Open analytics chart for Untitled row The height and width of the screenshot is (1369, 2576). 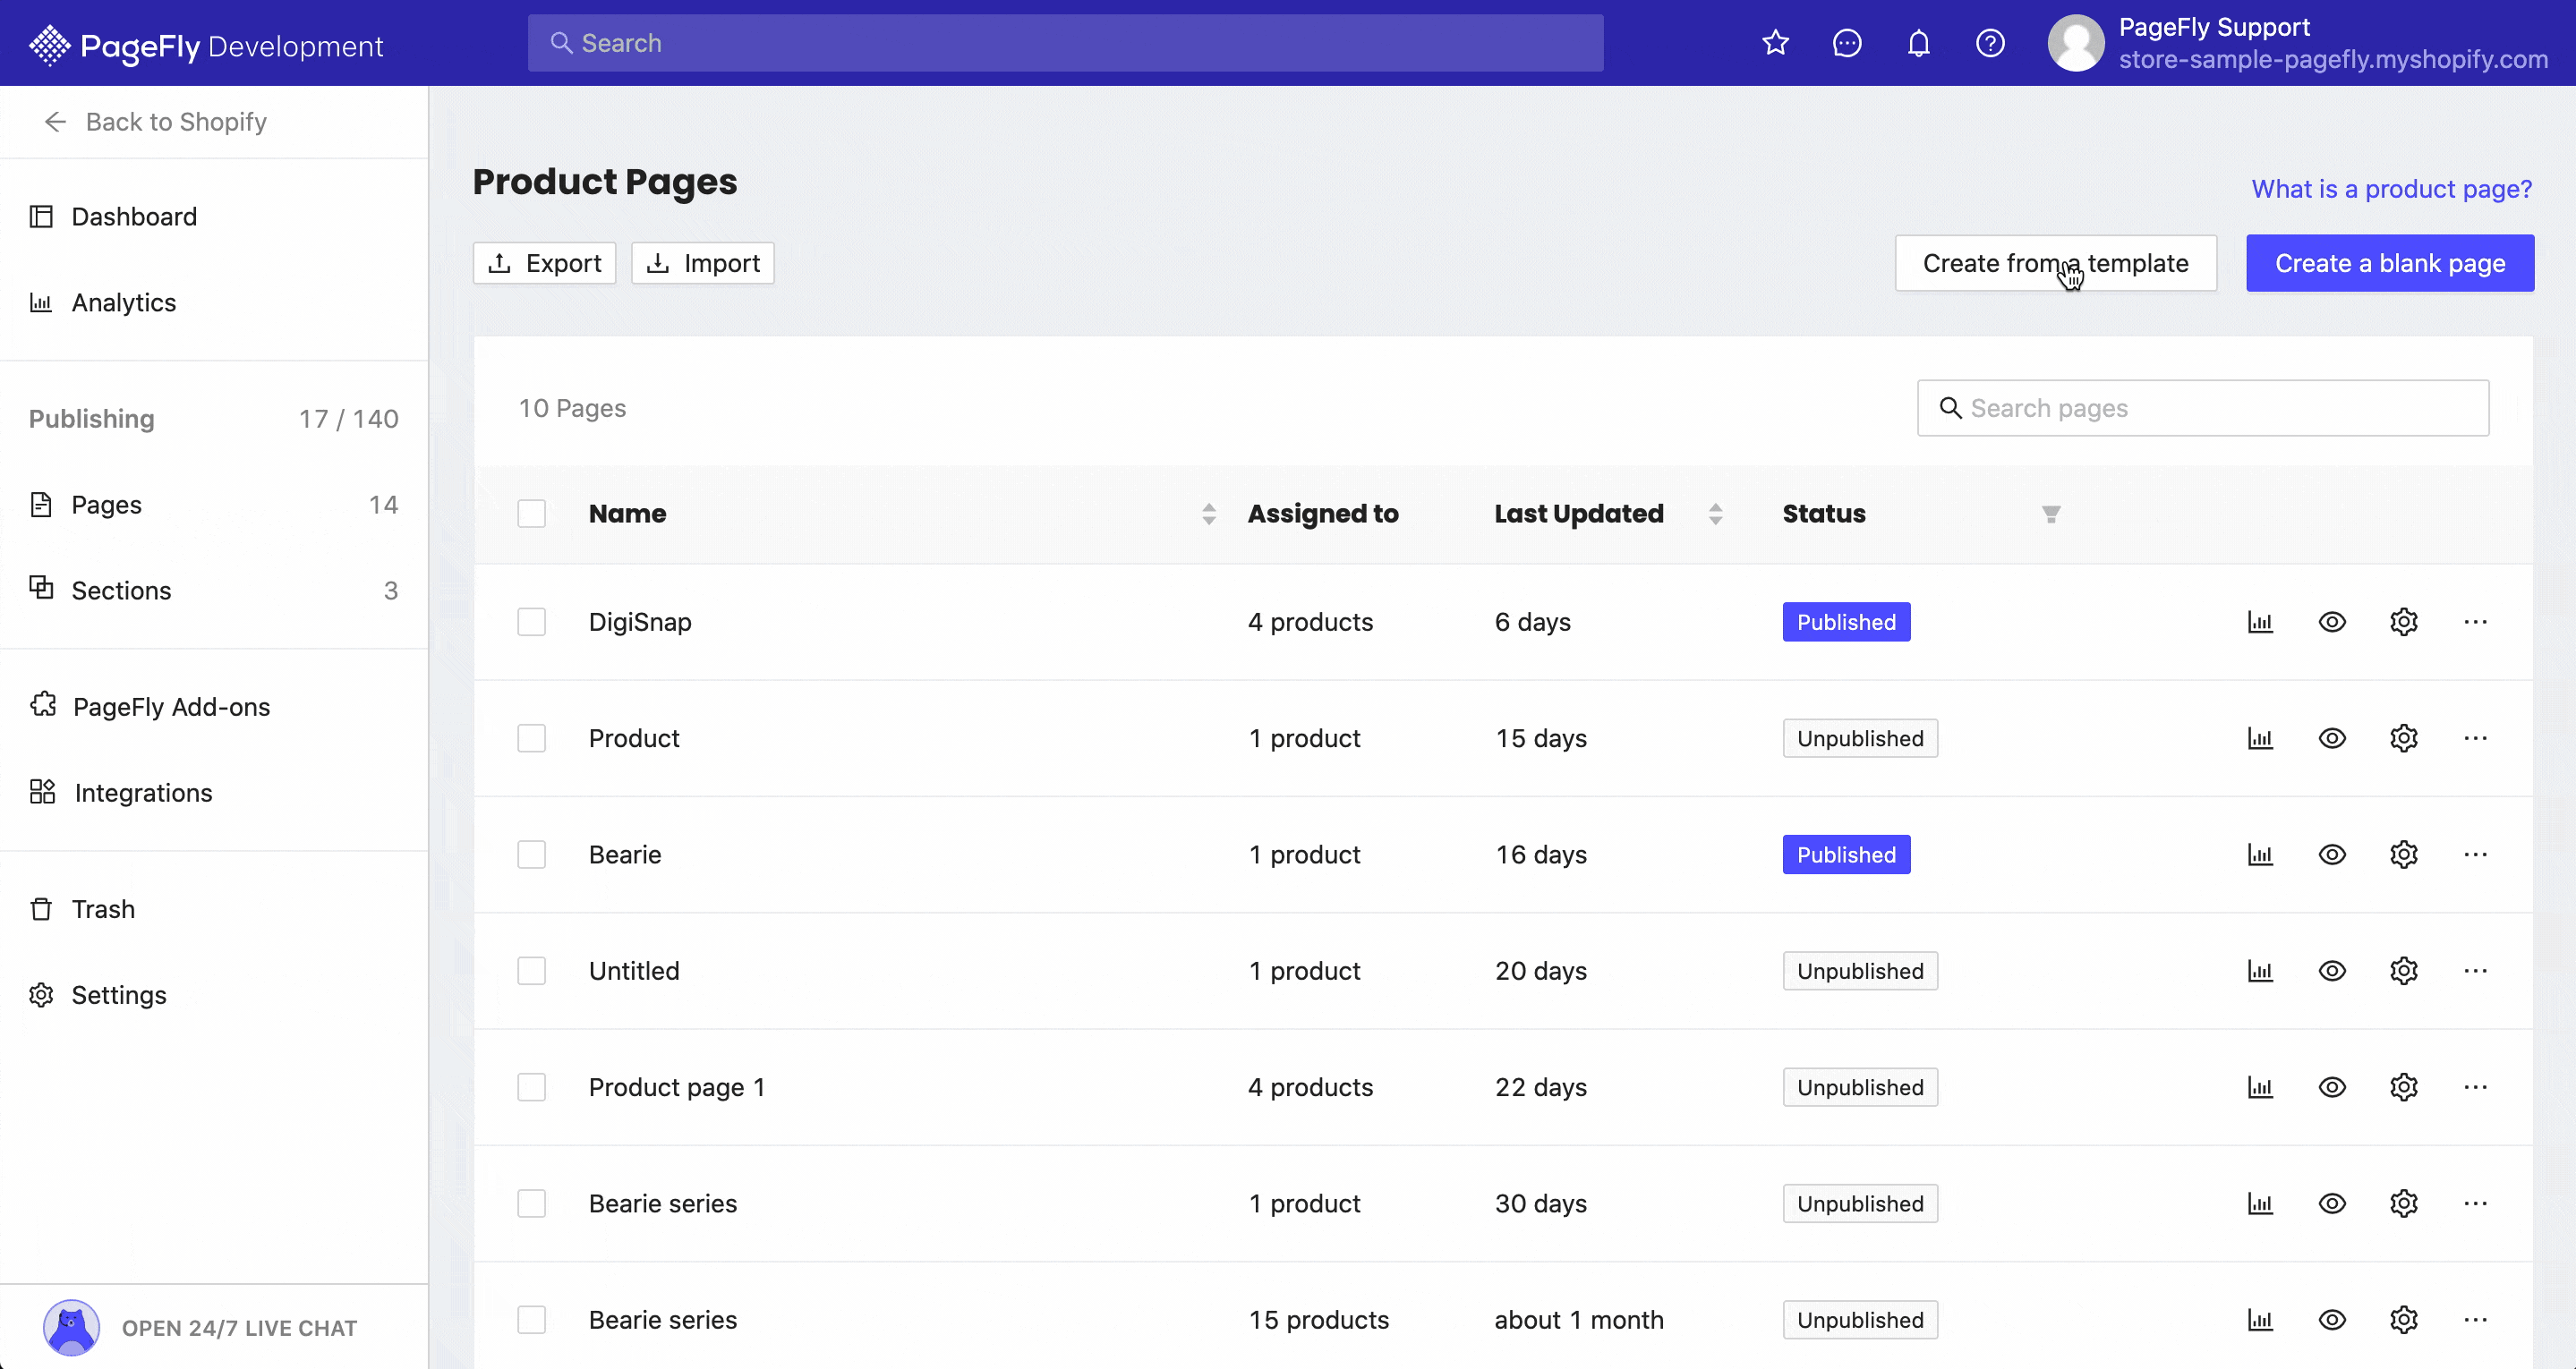(x=2260, y=971)
